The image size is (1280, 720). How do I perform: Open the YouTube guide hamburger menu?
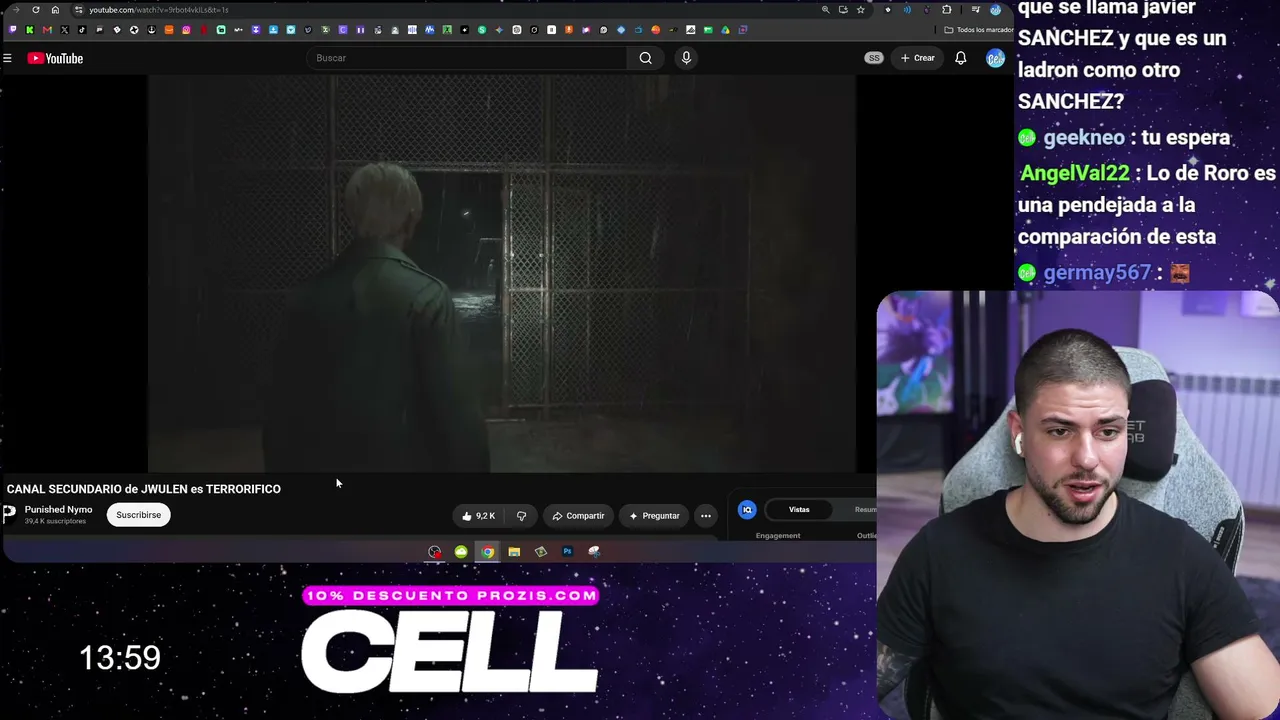(7, 58)
